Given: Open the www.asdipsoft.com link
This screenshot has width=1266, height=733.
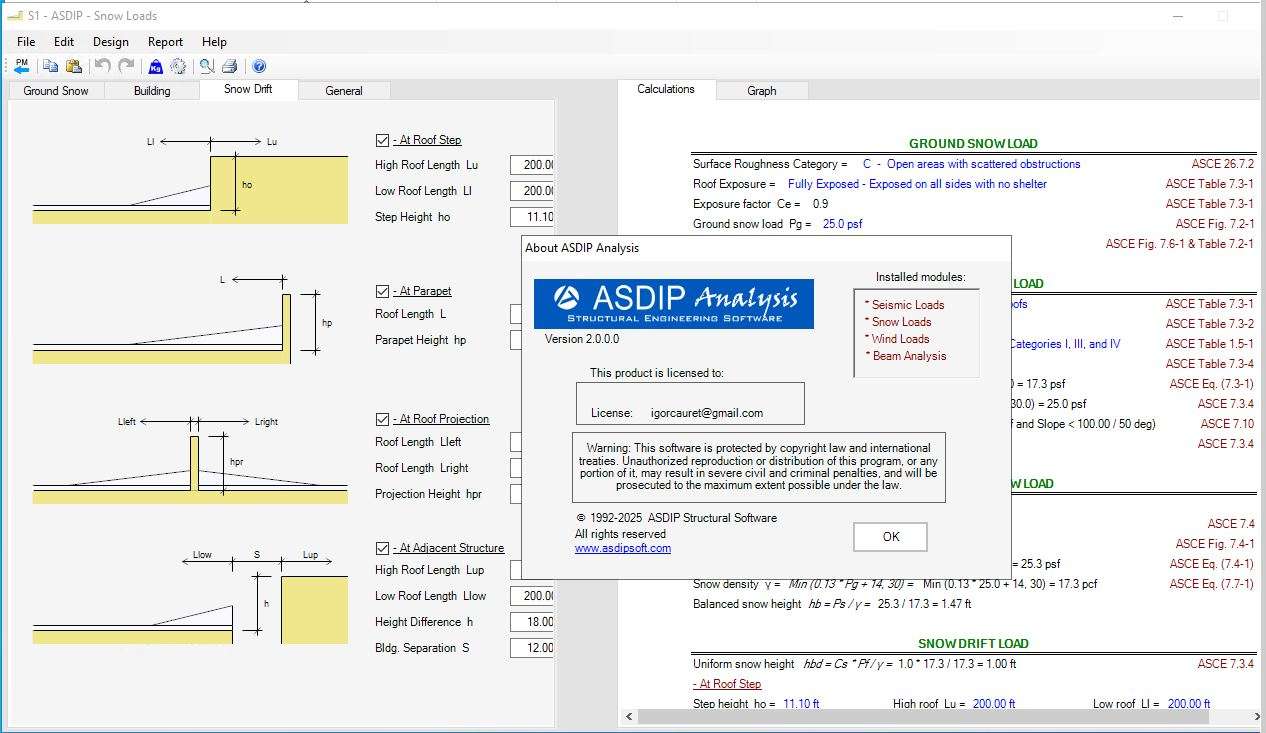Looking at the screenshot, I should pos(622,548).
